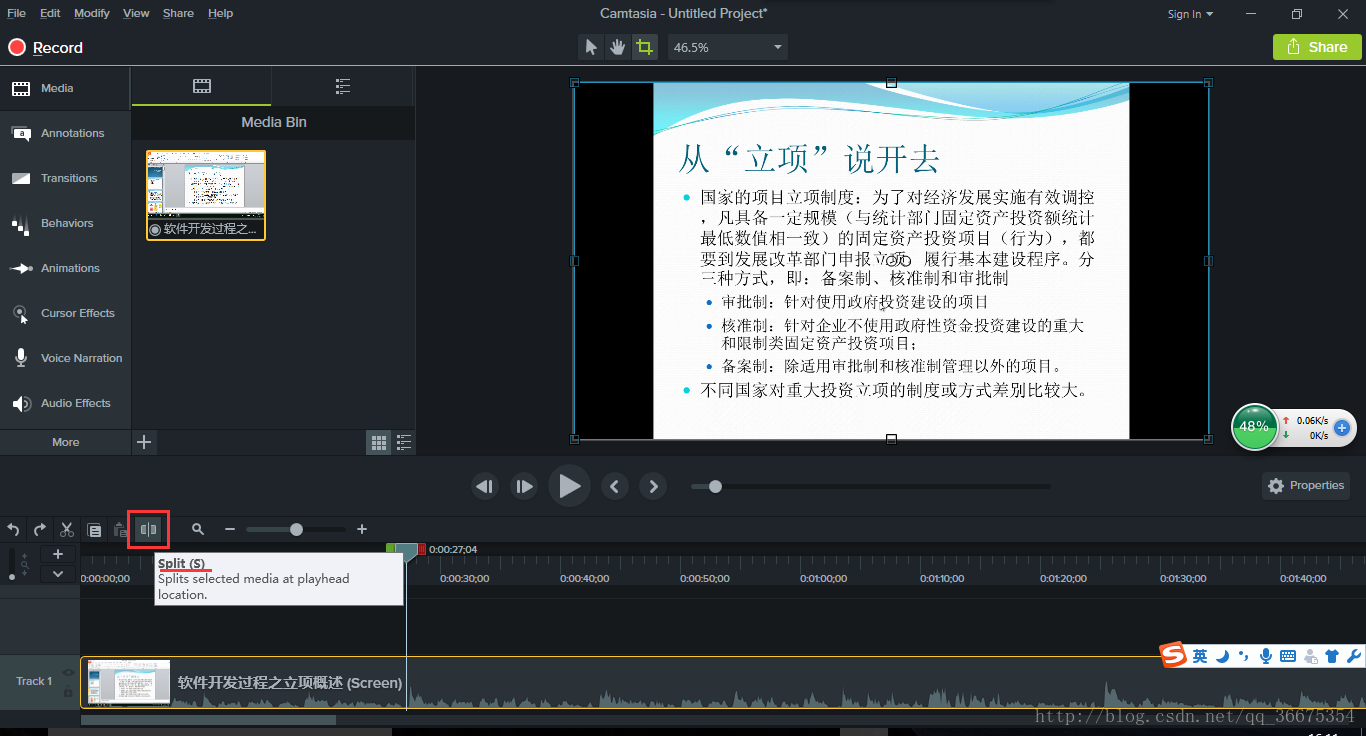Screen dimensions: 1366x736
Task: Click the timeline zoom slider handle
Action: click(x=296, y=529)
